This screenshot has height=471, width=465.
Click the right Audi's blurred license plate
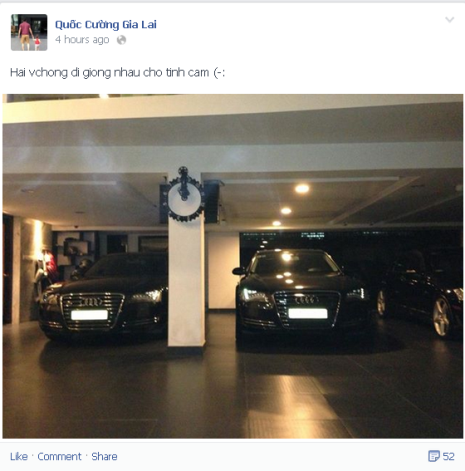[x=308, y=313]
